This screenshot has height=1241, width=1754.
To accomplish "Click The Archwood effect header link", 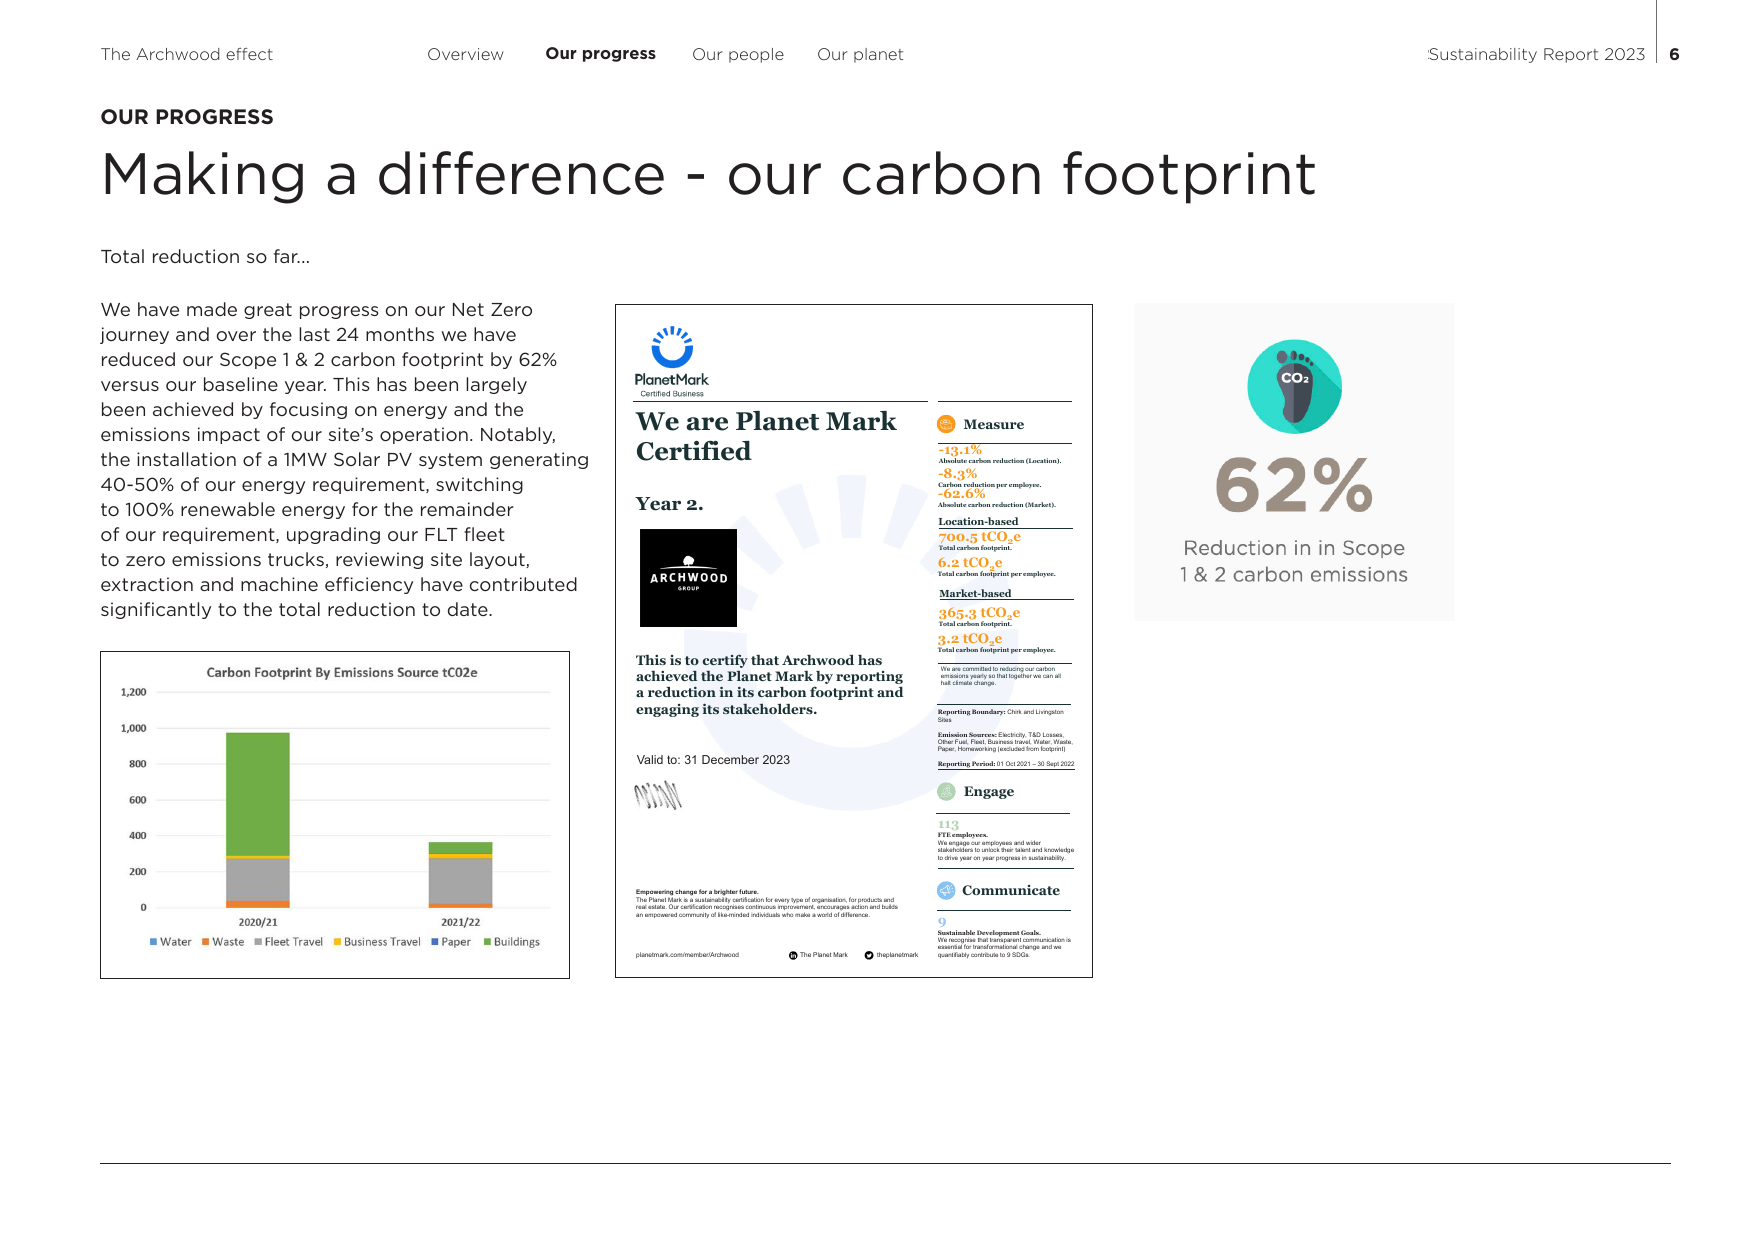I will click(x=187, y=54).
